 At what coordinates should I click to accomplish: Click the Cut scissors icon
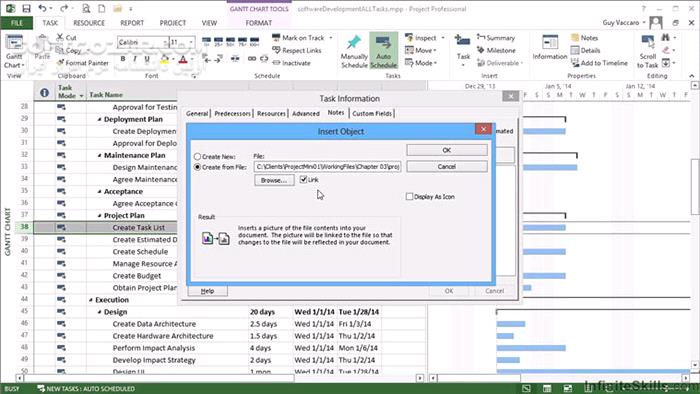click(60, 37)
